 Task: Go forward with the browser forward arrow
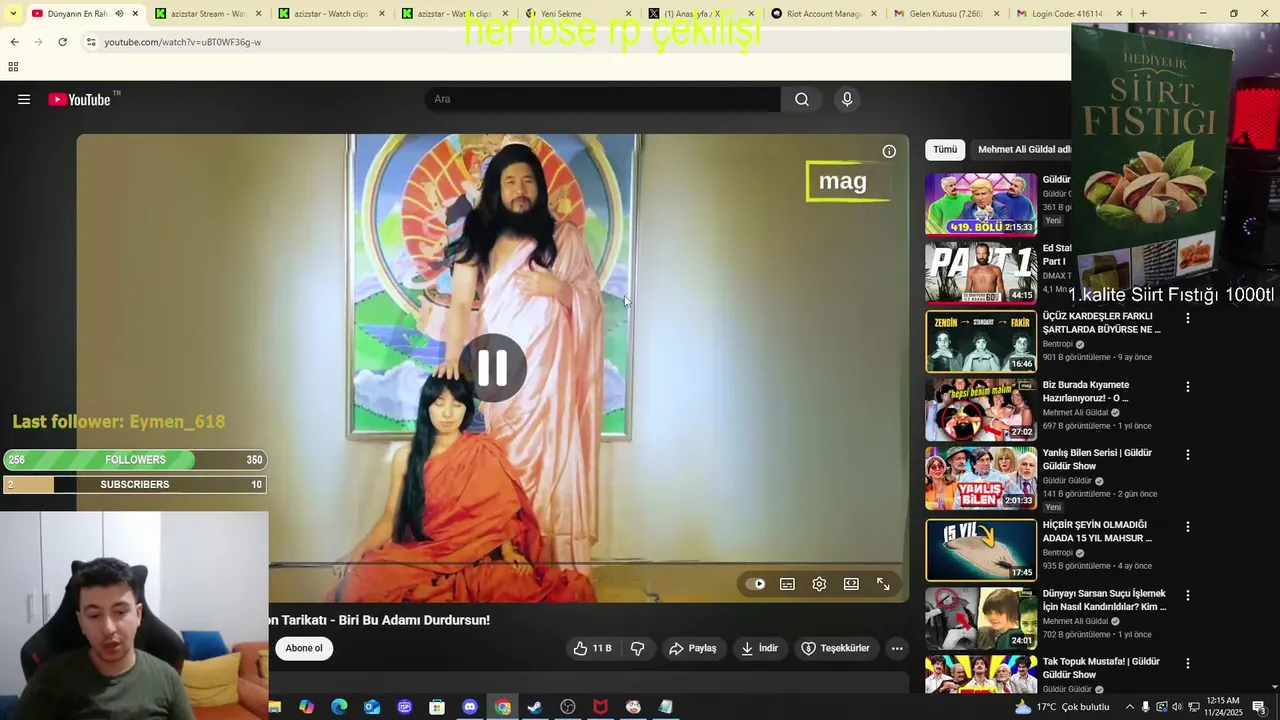point(38,42)
